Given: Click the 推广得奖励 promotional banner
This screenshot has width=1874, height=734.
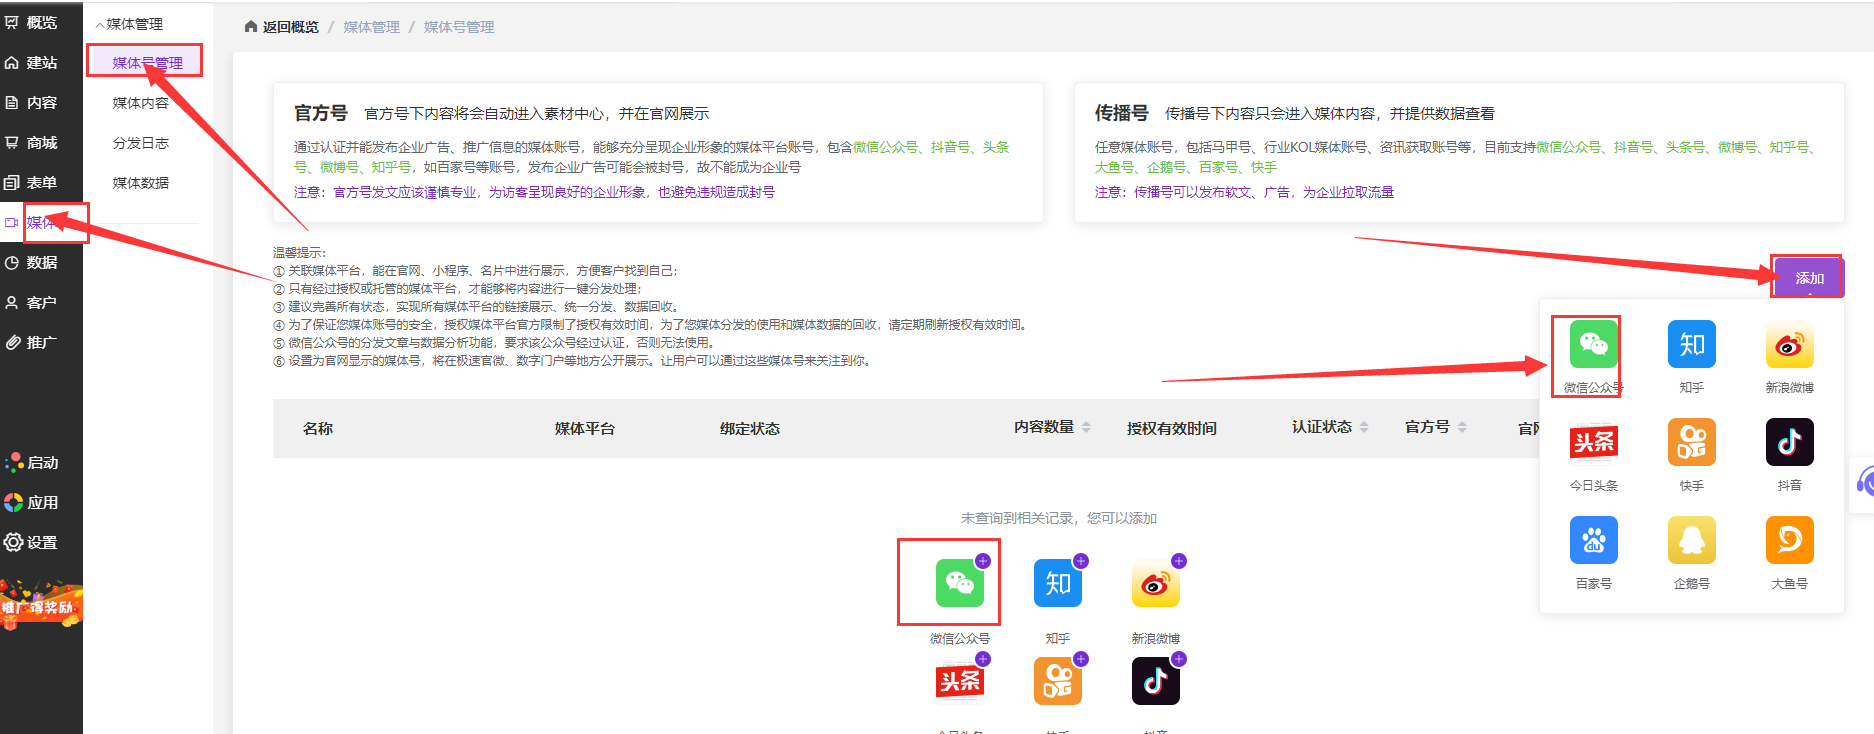Looking at the screenshot, I should coord(41,604).
